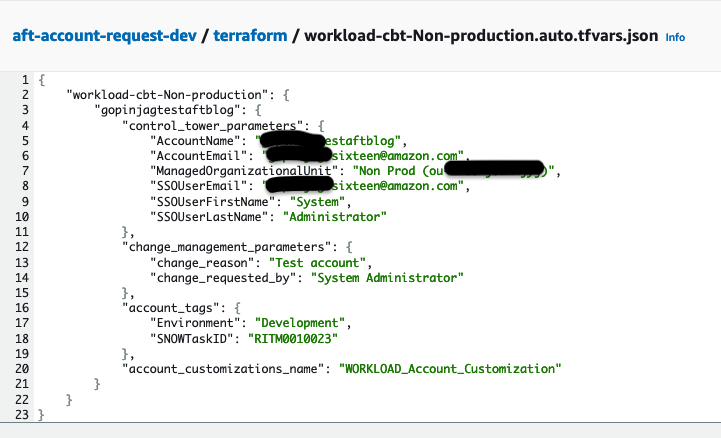721x438 pixels.
Task: Click the "RITM0010023" value
Action: click(293, 339)
